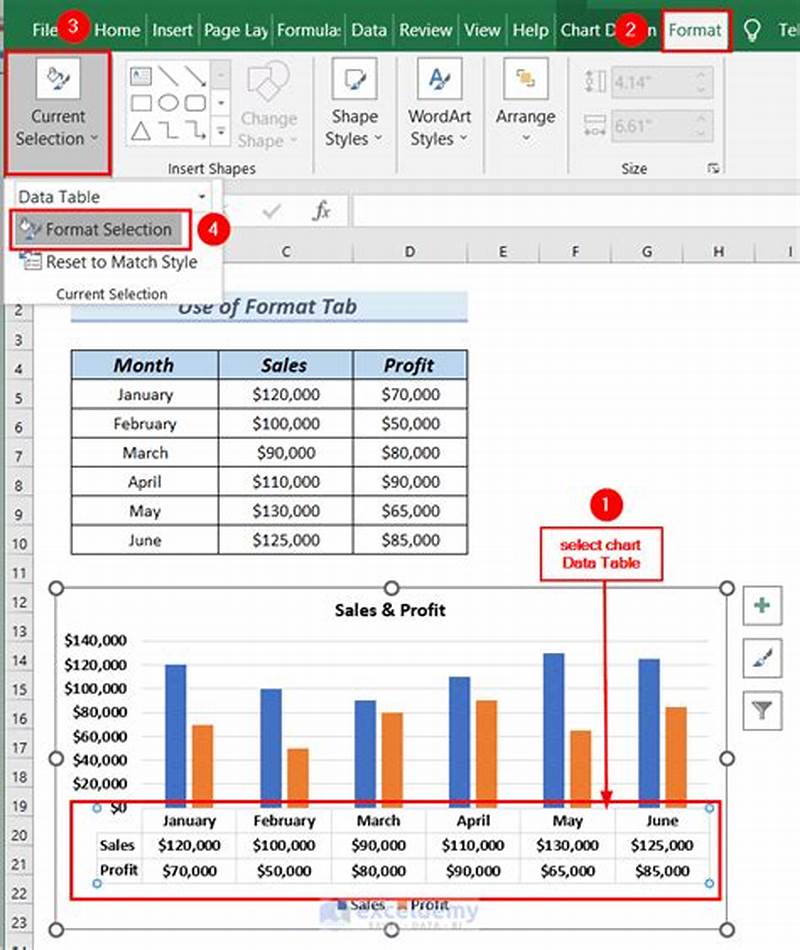The image size is (800, 950).
Task: Switch to the Format ribbon tab
Action: (696, 31)
